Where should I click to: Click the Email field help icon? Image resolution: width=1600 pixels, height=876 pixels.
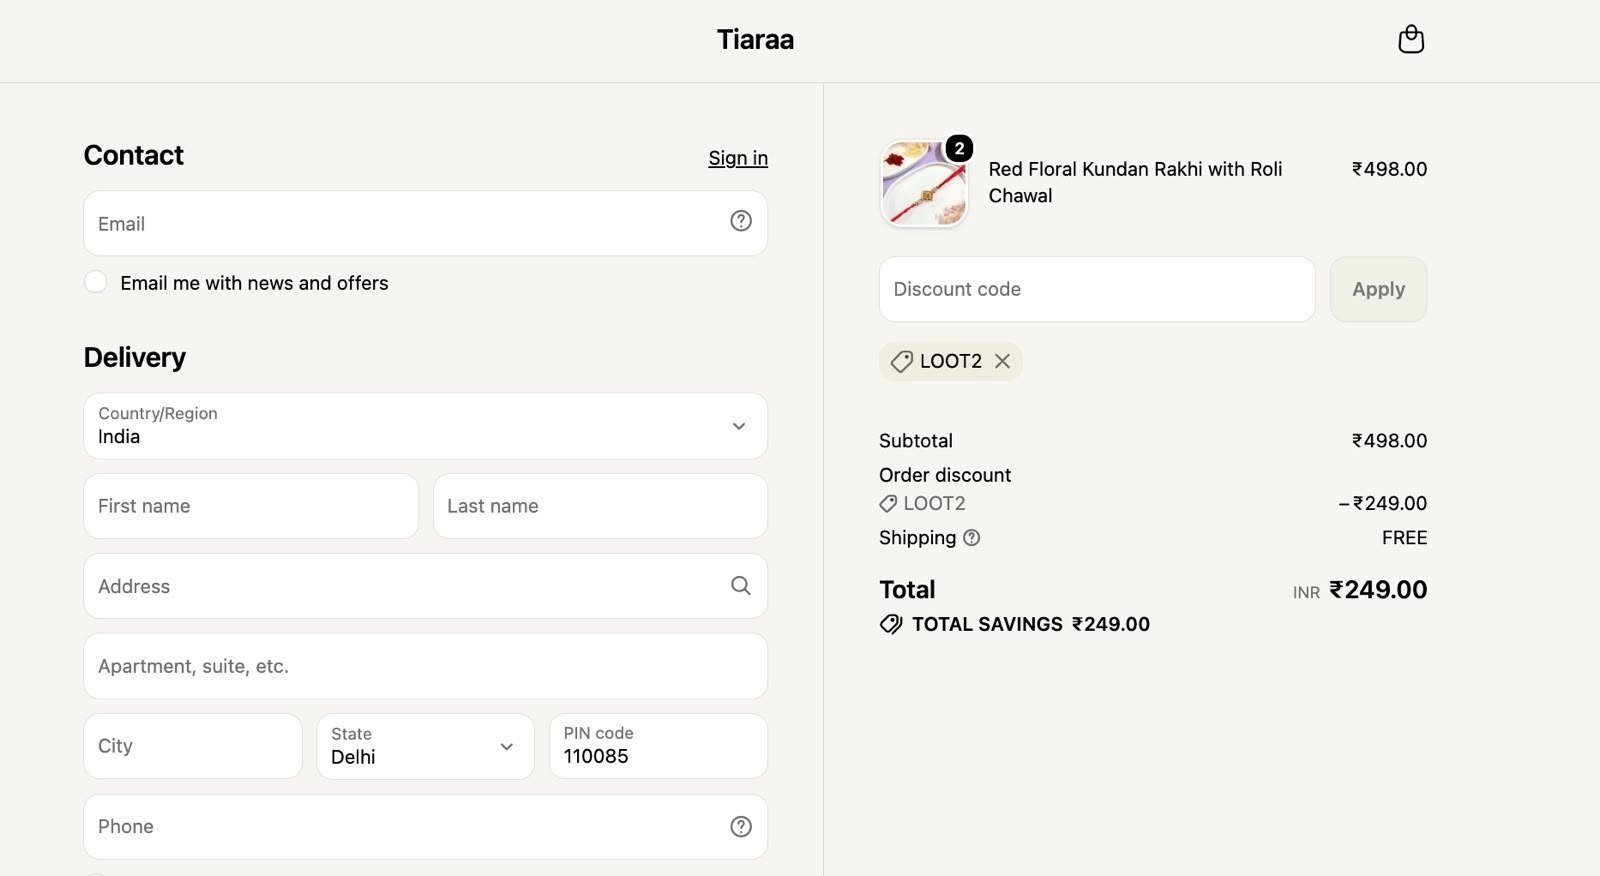[x=741, y=221]
